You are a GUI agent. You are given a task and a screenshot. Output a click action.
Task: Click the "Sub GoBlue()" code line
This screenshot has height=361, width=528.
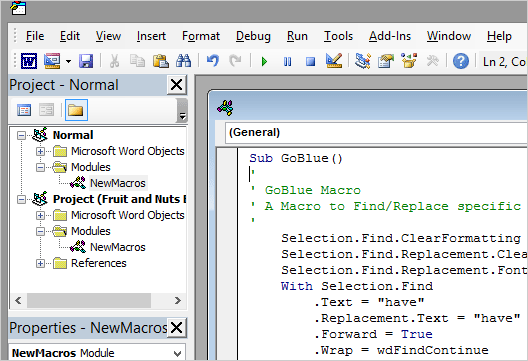[x=296, y=158]
